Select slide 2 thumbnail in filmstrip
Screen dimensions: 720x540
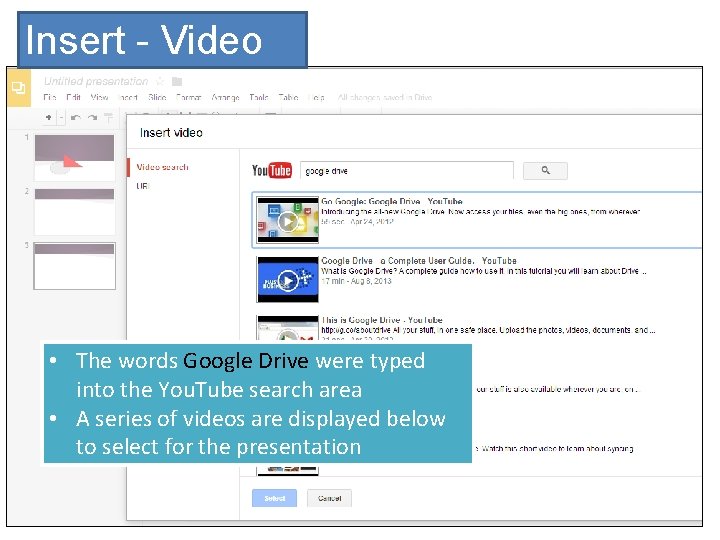74,212
